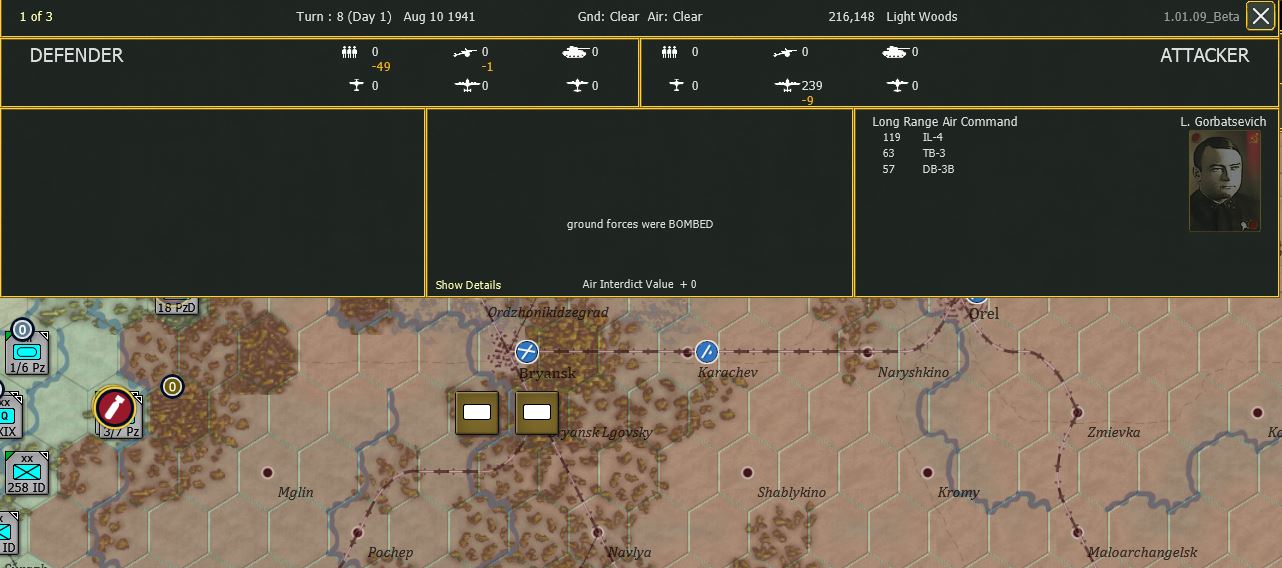Click the defender guns losses icon
The width and height of the screenshot is (1282, 568).
465,52
